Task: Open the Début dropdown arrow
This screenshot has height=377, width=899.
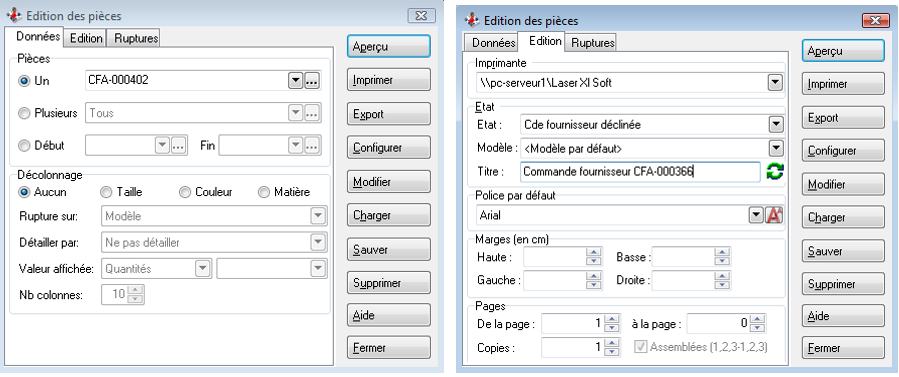Action: coord(163,146)
